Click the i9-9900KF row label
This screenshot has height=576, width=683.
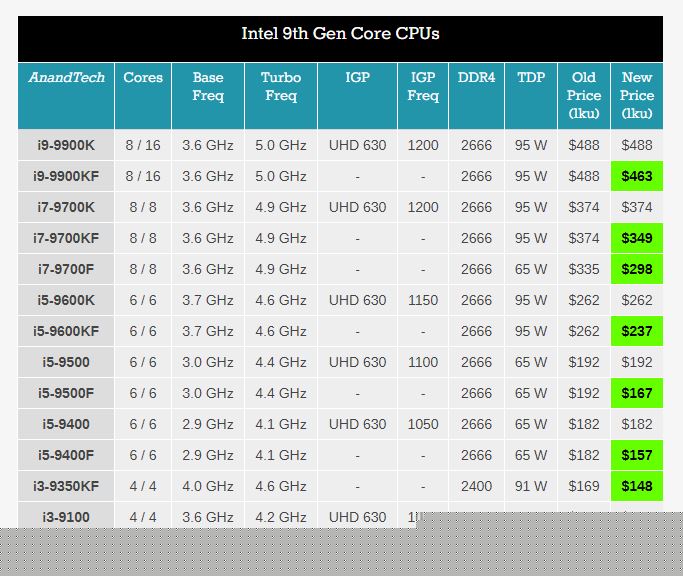click(66, 176)
